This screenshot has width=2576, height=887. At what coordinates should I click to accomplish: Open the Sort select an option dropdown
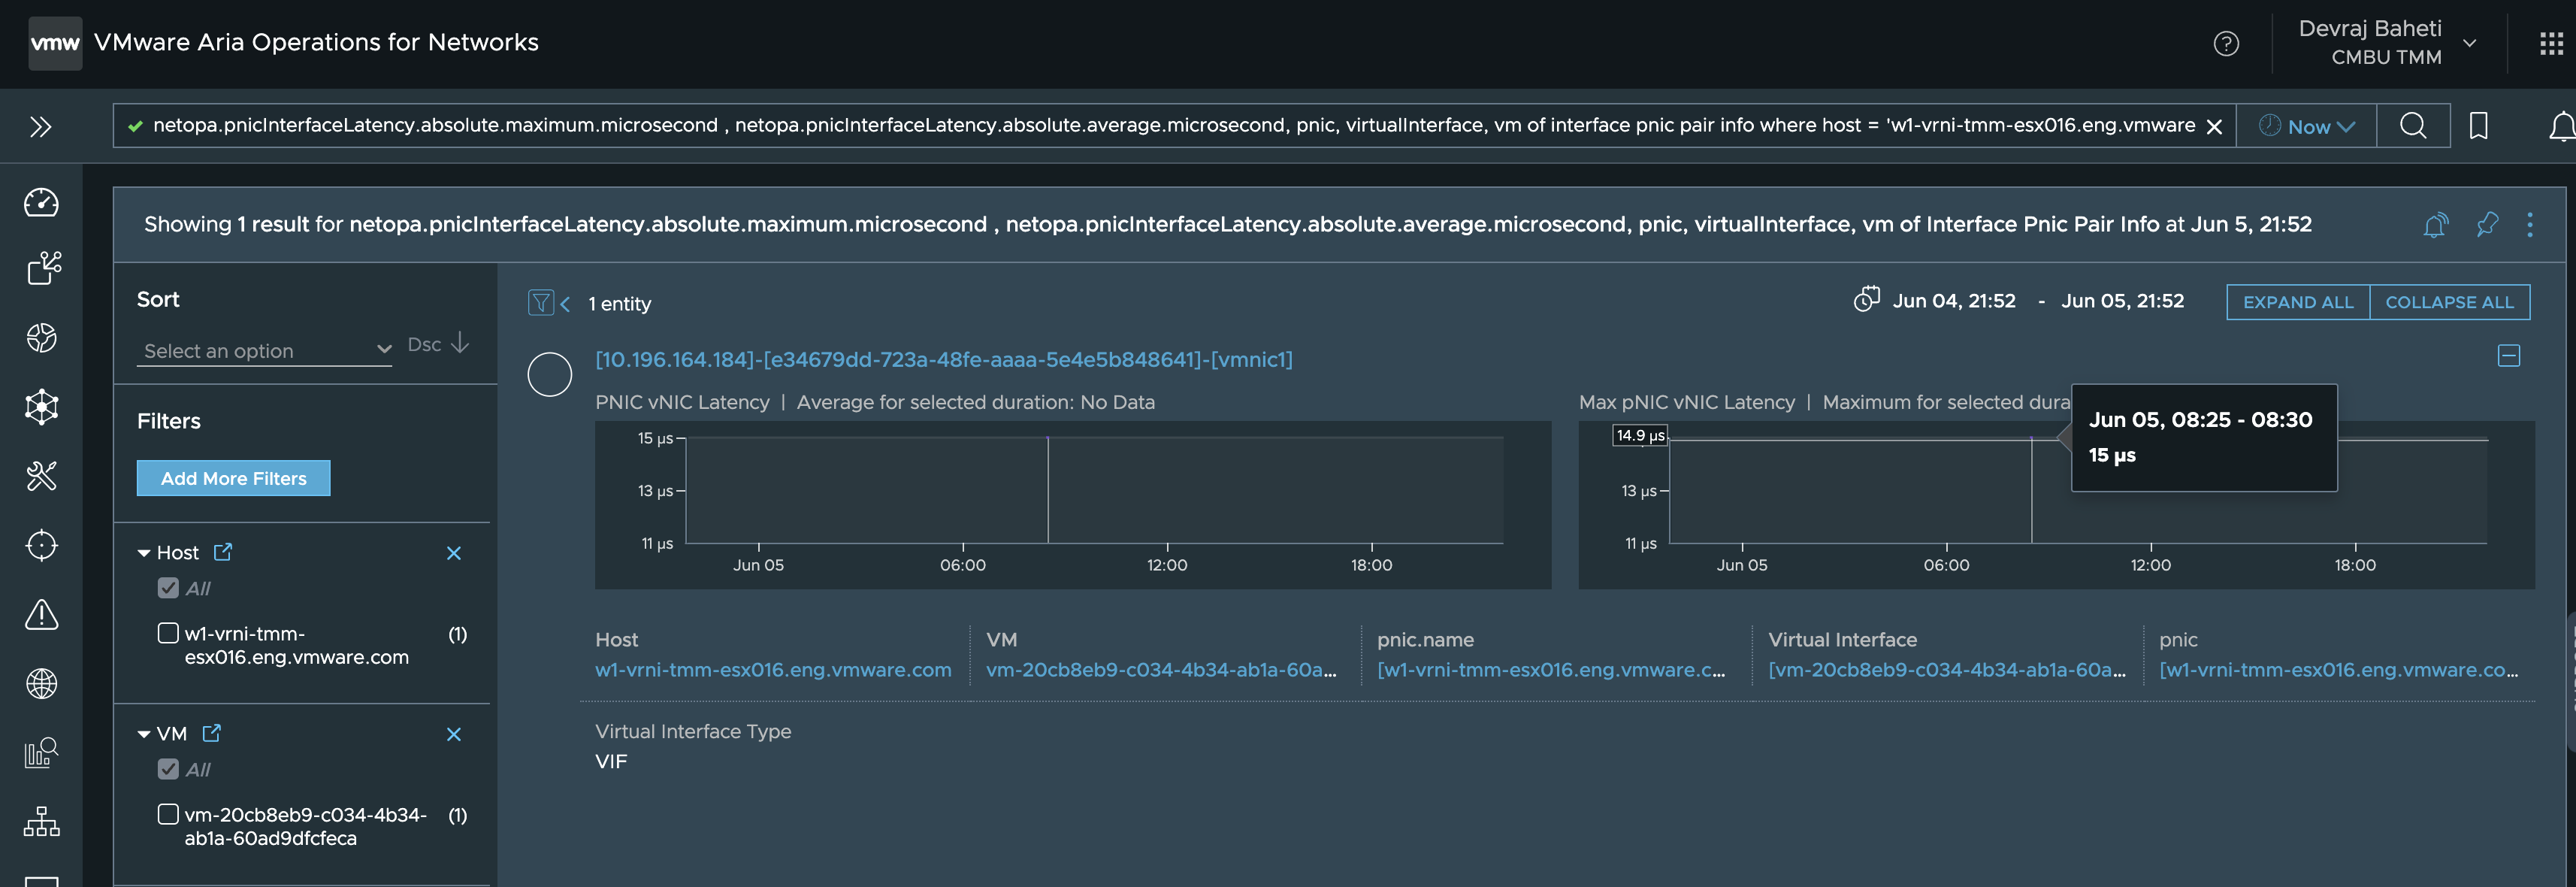pos(264,350)
